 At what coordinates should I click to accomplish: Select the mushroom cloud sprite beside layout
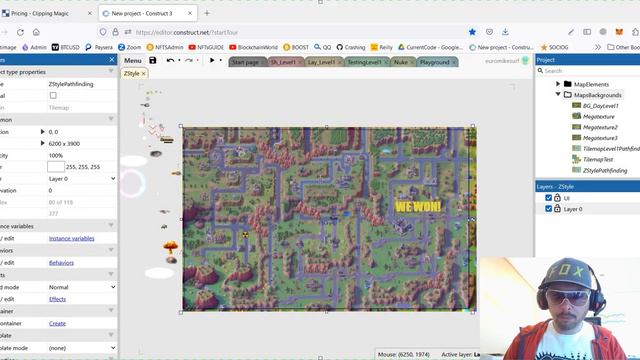[170, 246]
